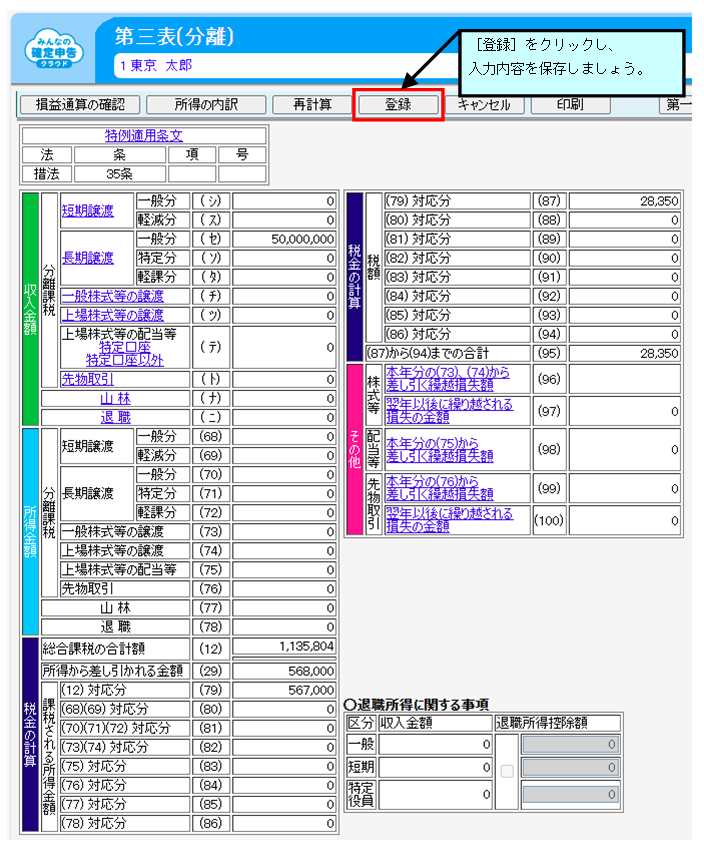Image resolution: width=704 pixels, height=851 pixels.
Task: Click the (86) (78)対応分 field
Action: (x=284, y=823)
